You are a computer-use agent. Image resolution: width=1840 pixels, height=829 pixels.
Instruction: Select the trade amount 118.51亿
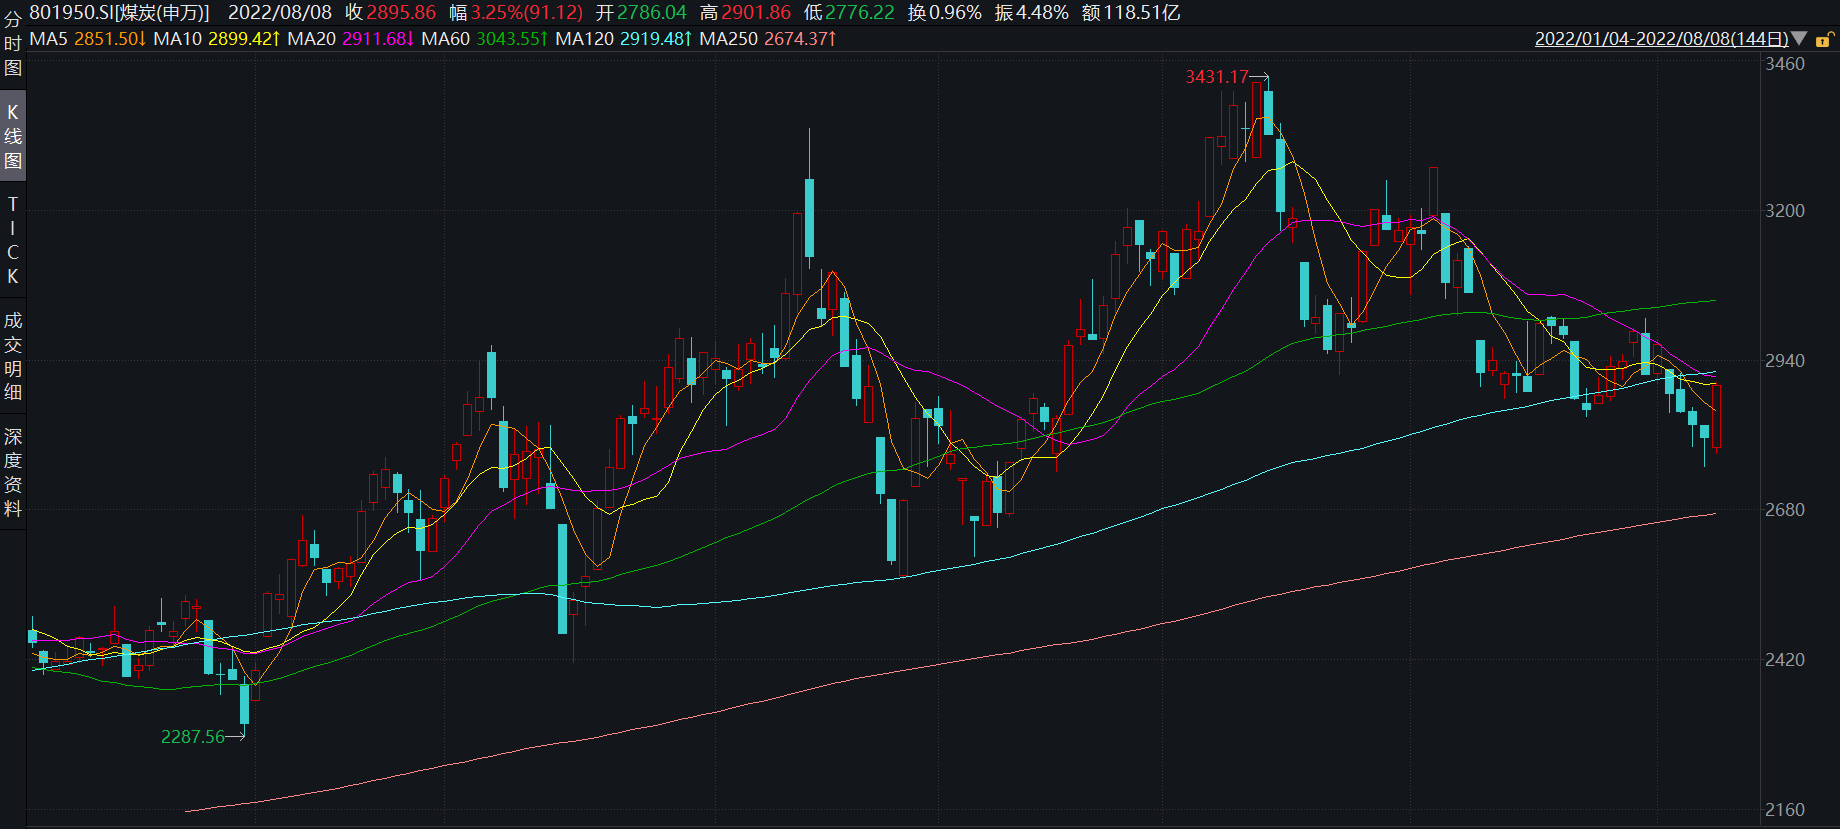click(x=1142, y=13)
